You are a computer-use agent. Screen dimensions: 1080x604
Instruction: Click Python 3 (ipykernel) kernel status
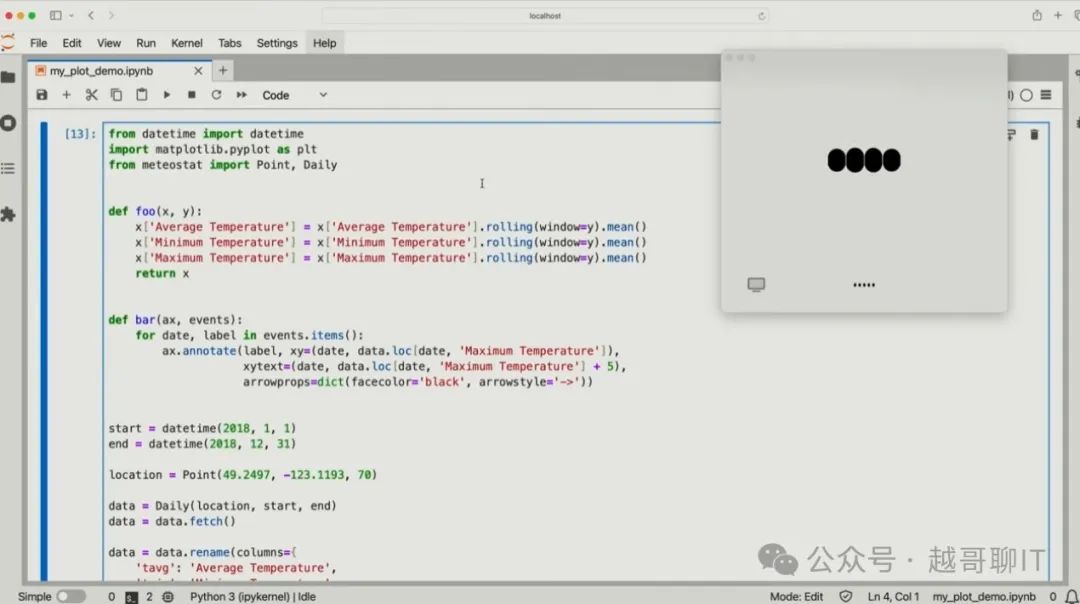pos(253,596)
